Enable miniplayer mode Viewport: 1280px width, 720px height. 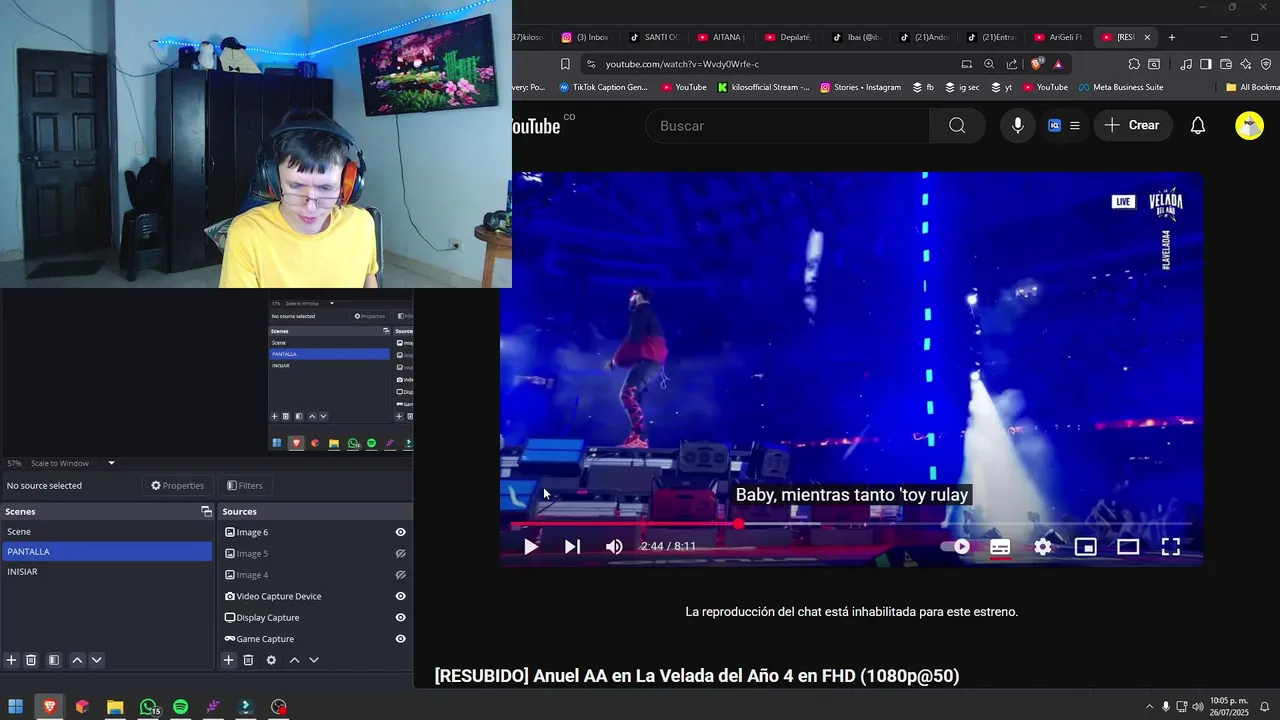point(1086,547)
